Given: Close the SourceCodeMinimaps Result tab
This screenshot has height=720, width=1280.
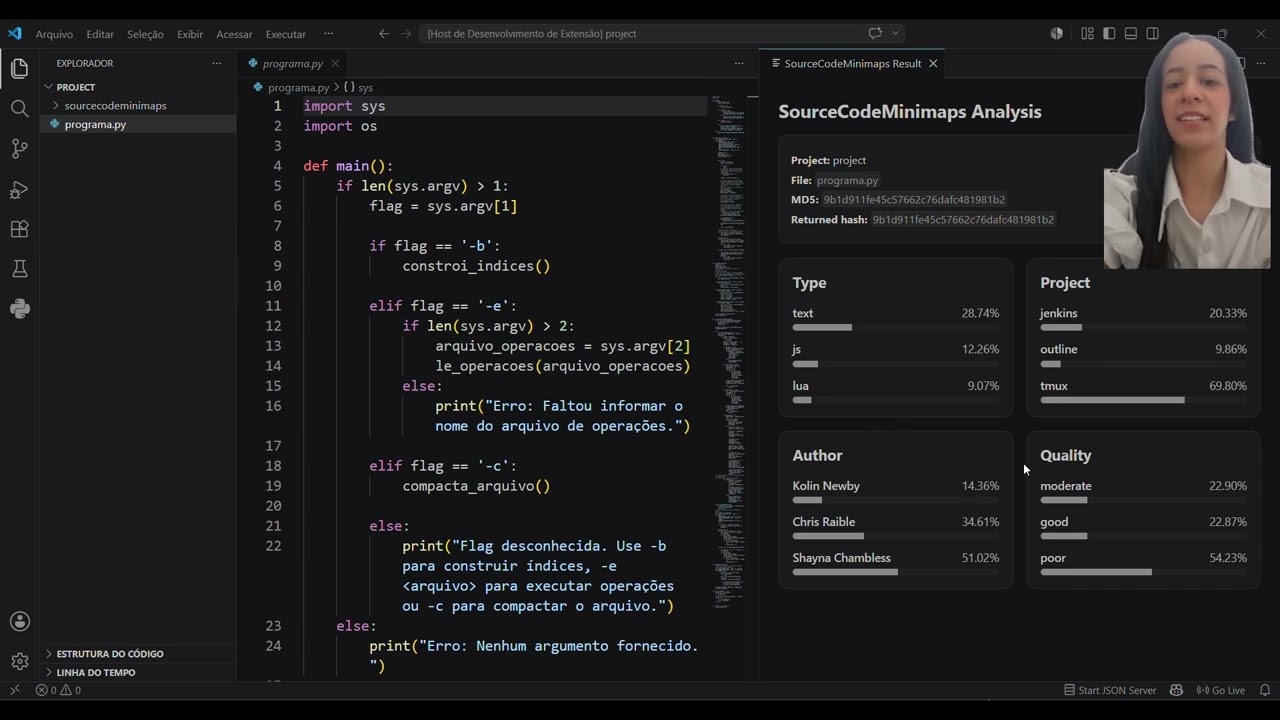Looking at the screenshot, I should (933, 63).
